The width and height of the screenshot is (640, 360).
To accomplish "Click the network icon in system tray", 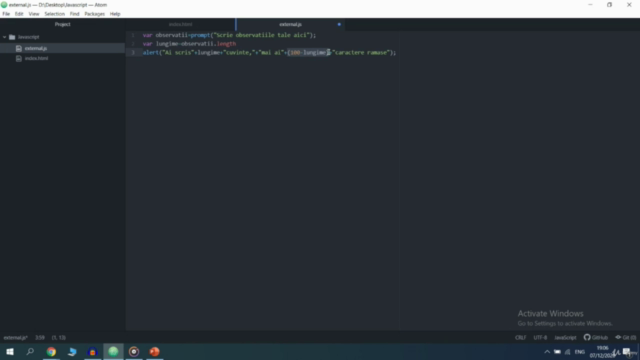I will [x=567, y=352].
